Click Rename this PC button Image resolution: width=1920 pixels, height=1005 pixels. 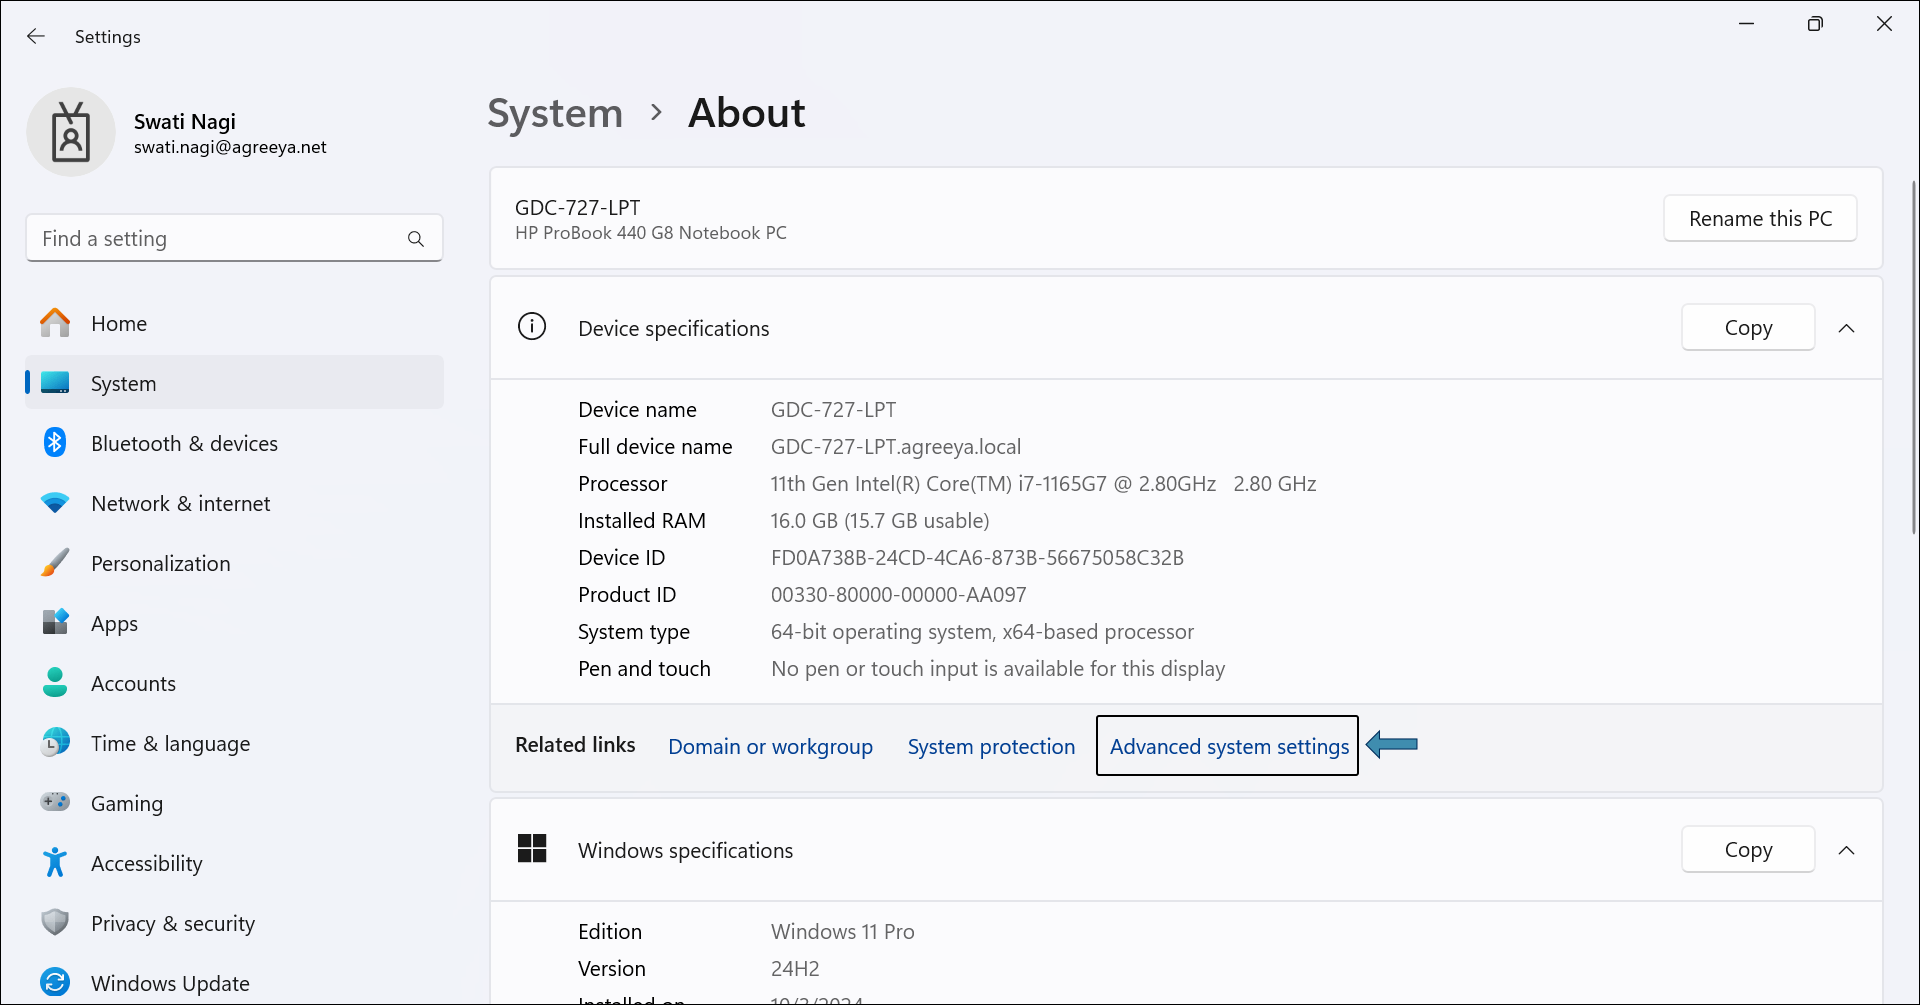(1760, 218)
